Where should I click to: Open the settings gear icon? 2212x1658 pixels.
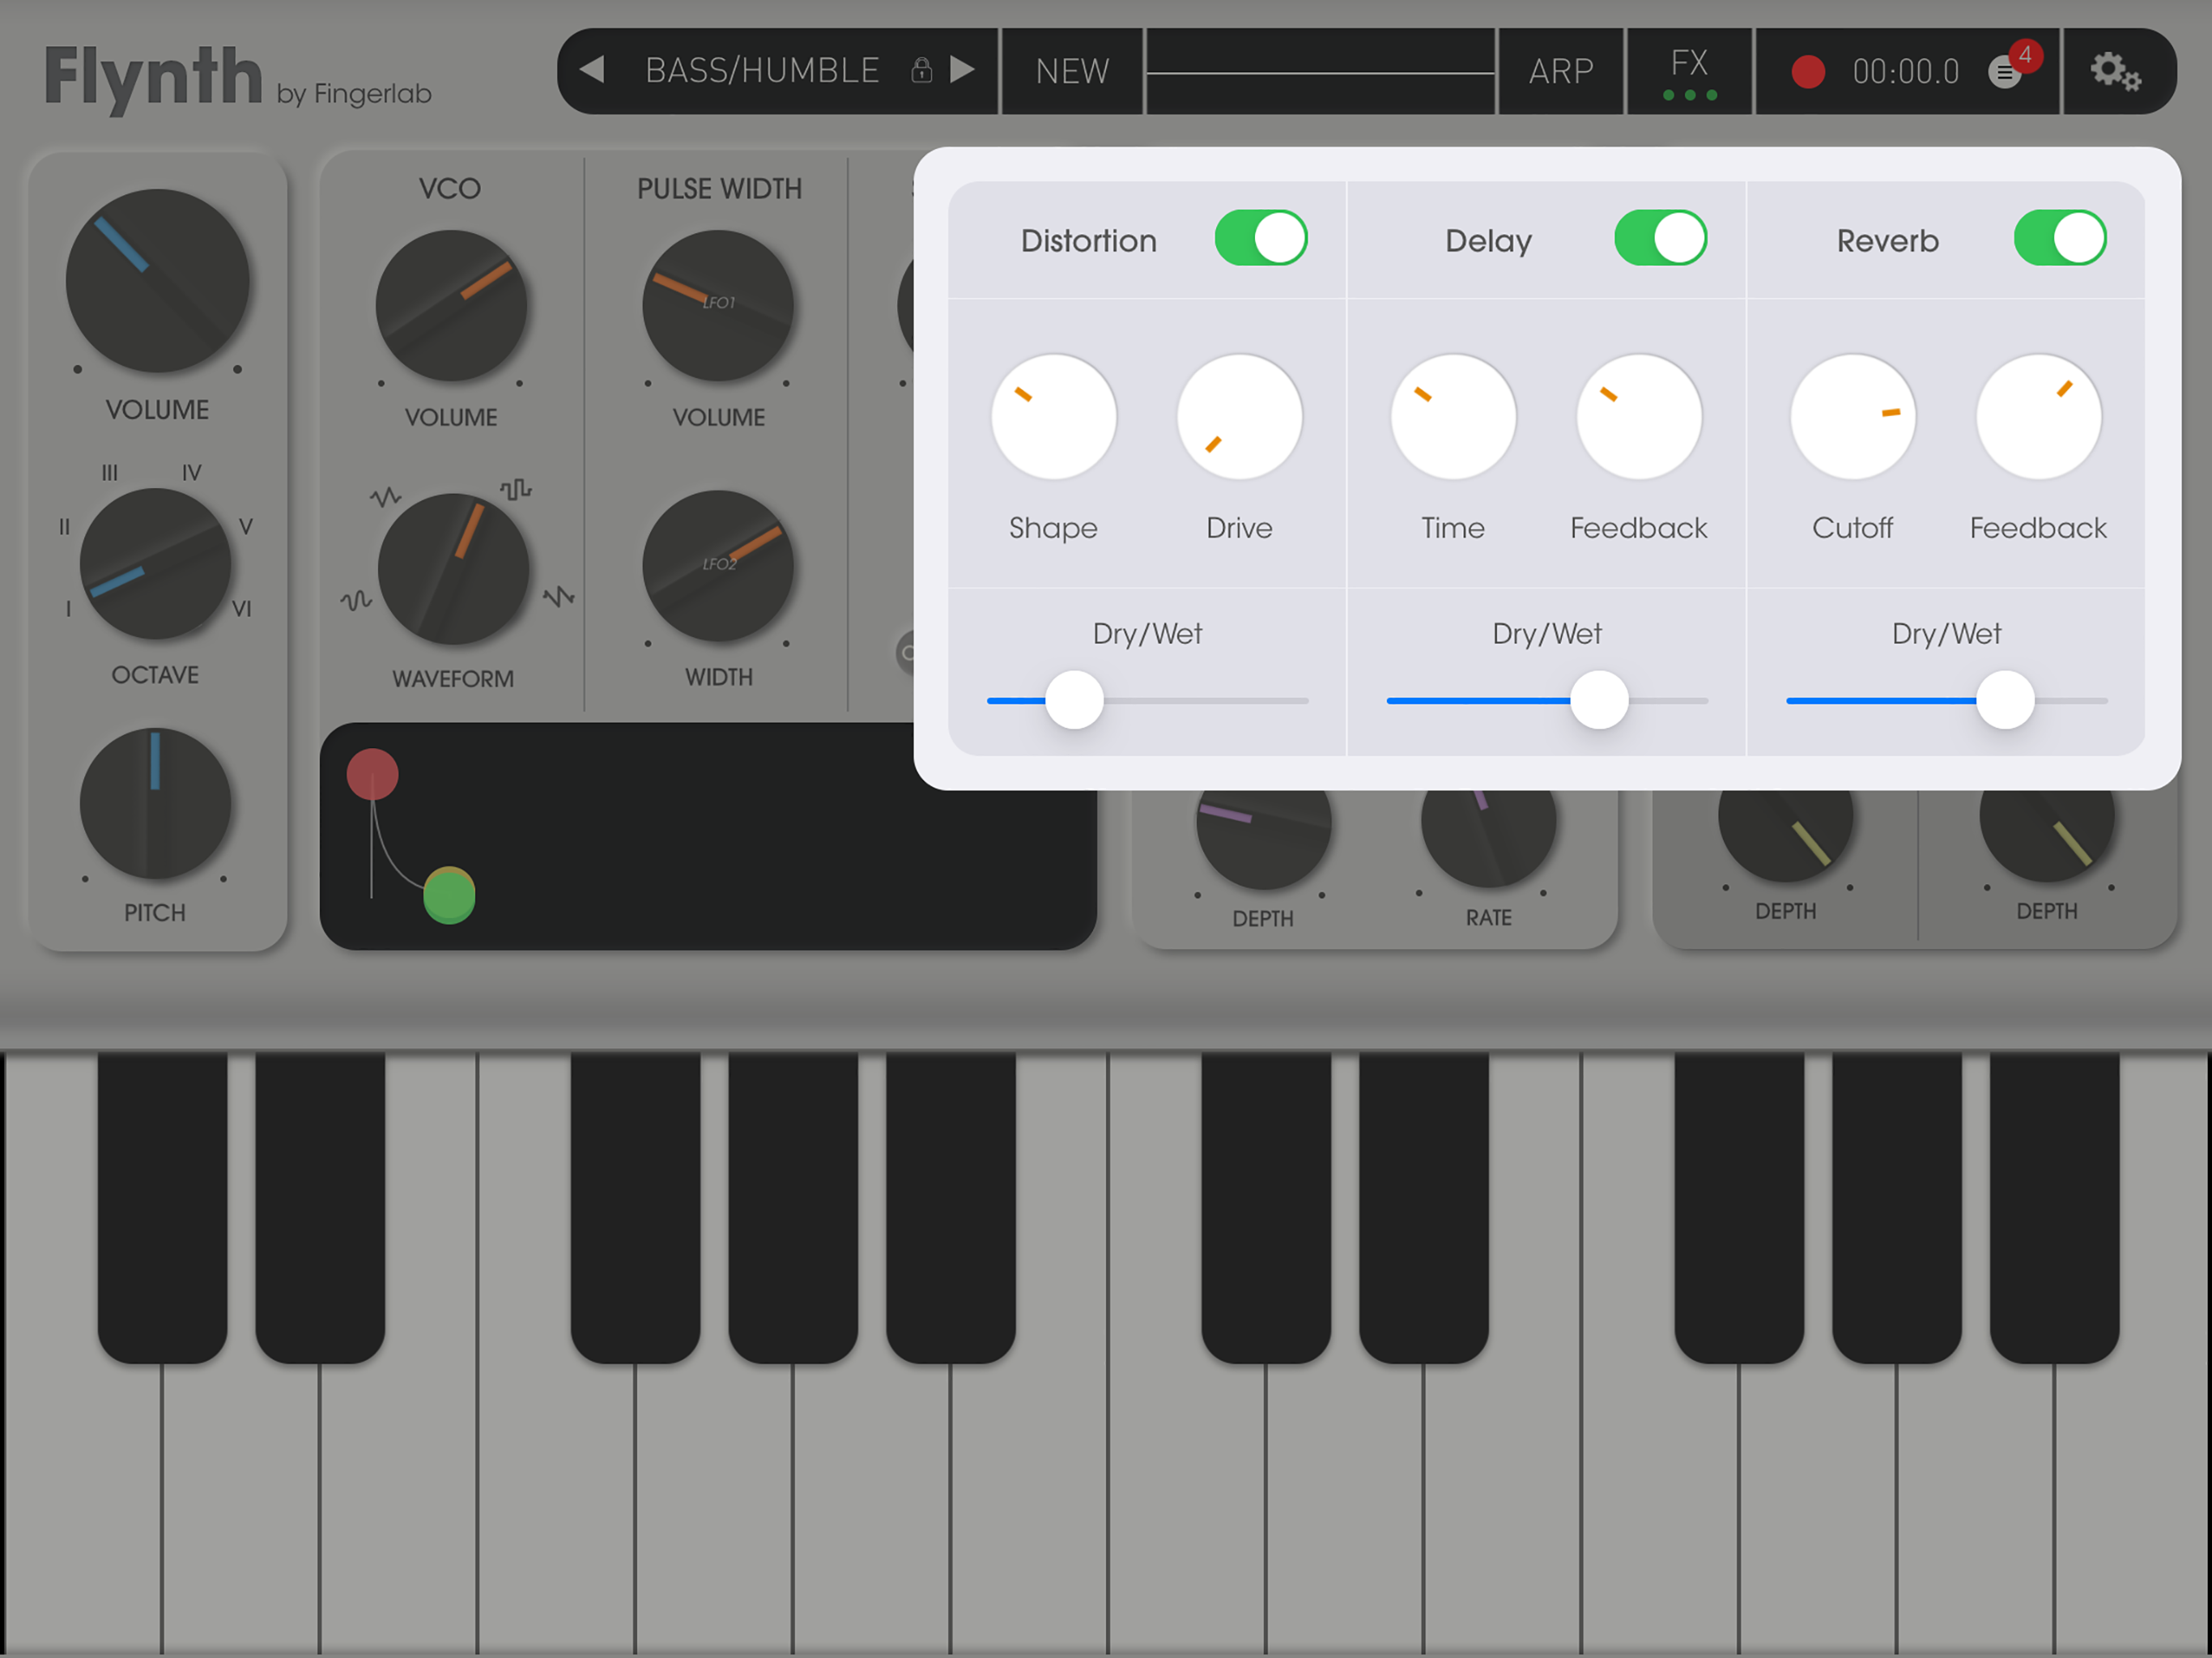[2114, 72]
